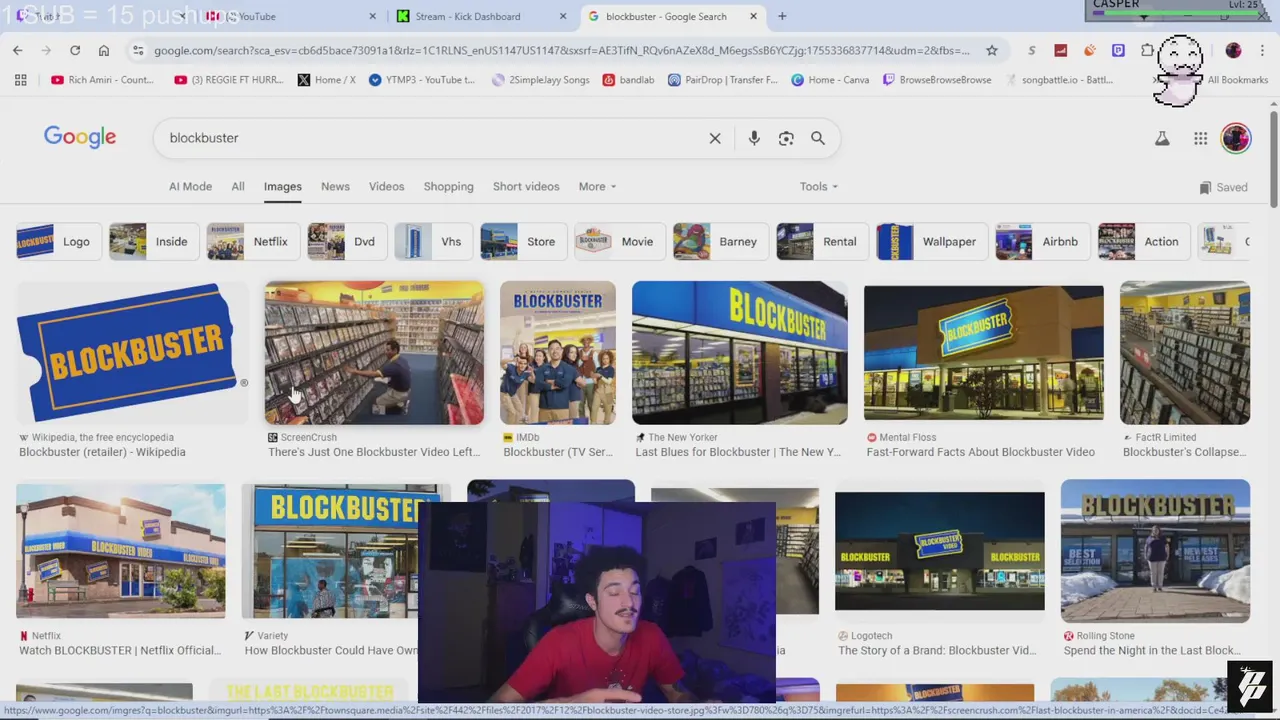1280x720 pixels.
Task: Open Rolling Stone snowy store image
Action: [x=1155, y=551]
